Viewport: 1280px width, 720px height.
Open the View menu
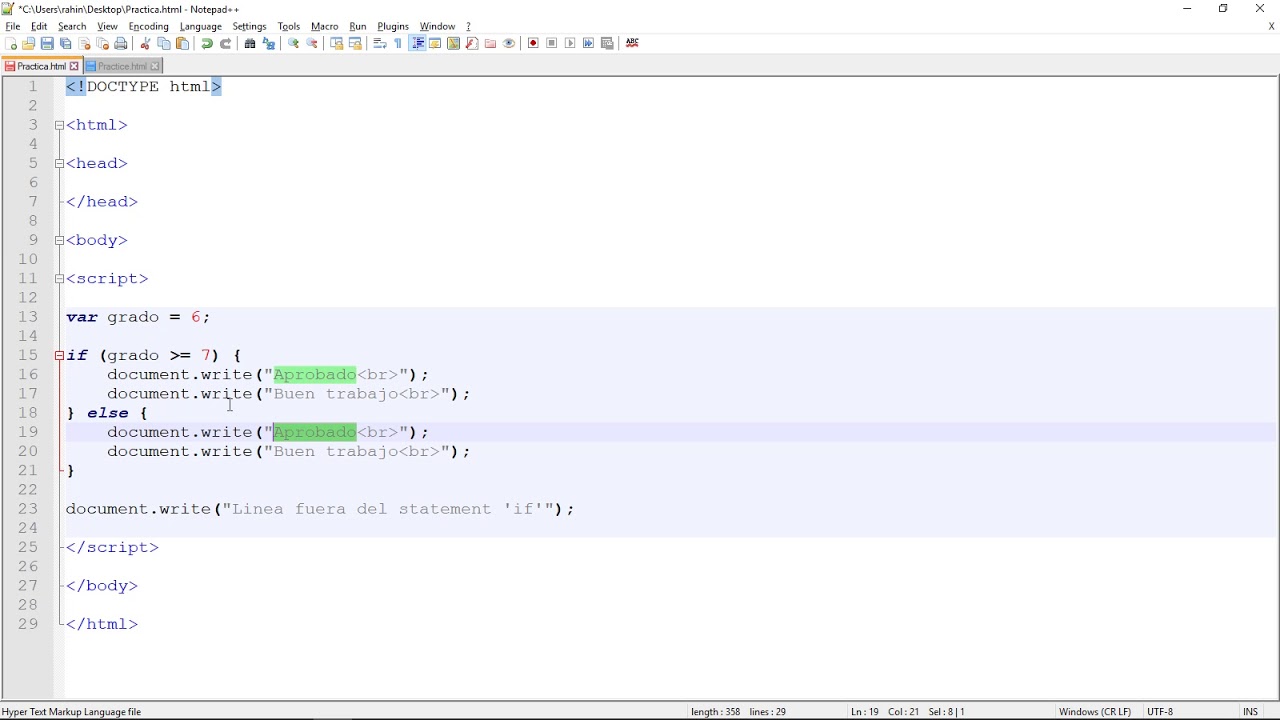[x=107, y=26]
